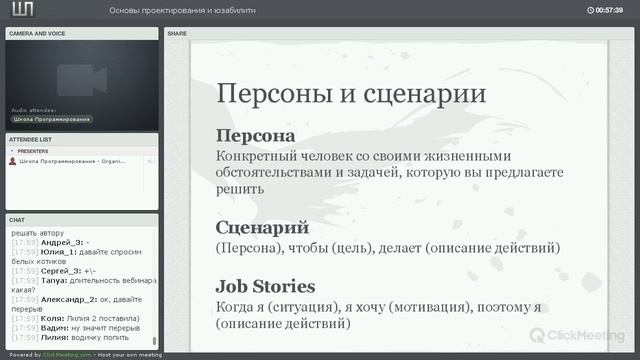Click the slide line (Персона), чтобы (цель)
The width and height of the screenshot is (640, 360).
388,248
